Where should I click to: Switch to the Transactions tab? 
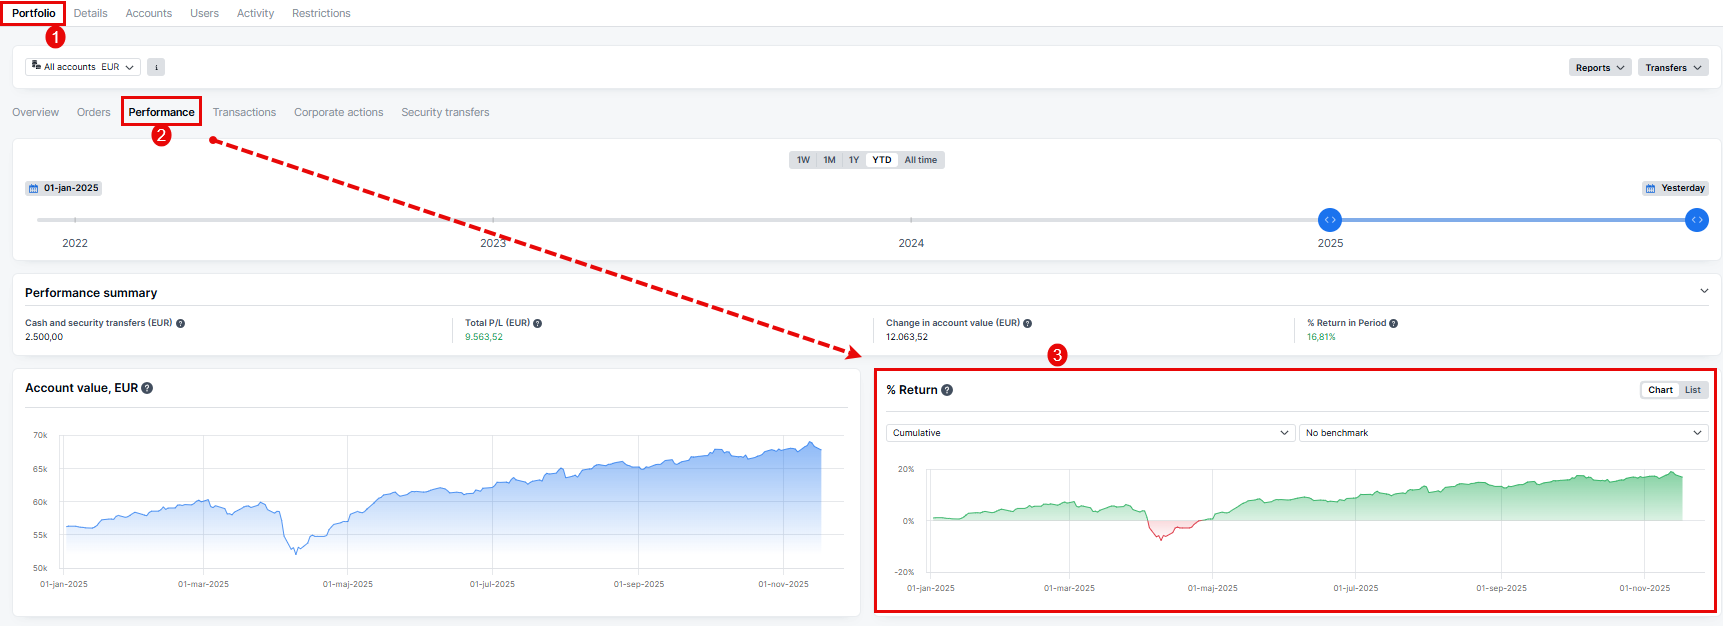click(x=244, y=112)
